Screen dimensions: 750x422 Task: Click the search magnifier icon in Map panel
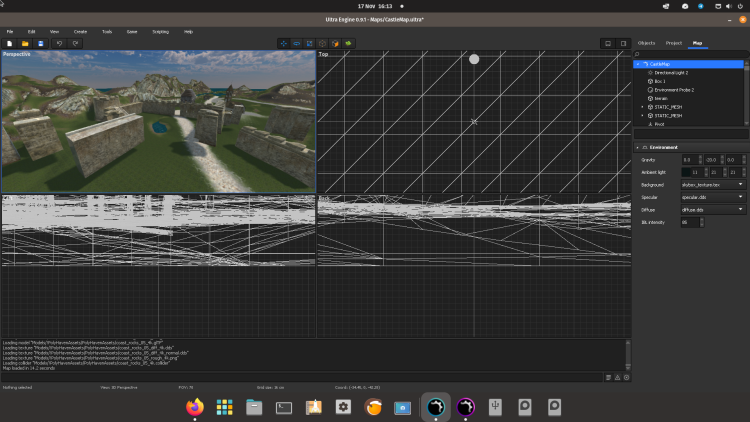pyautogui.click(x=637, y=54)
